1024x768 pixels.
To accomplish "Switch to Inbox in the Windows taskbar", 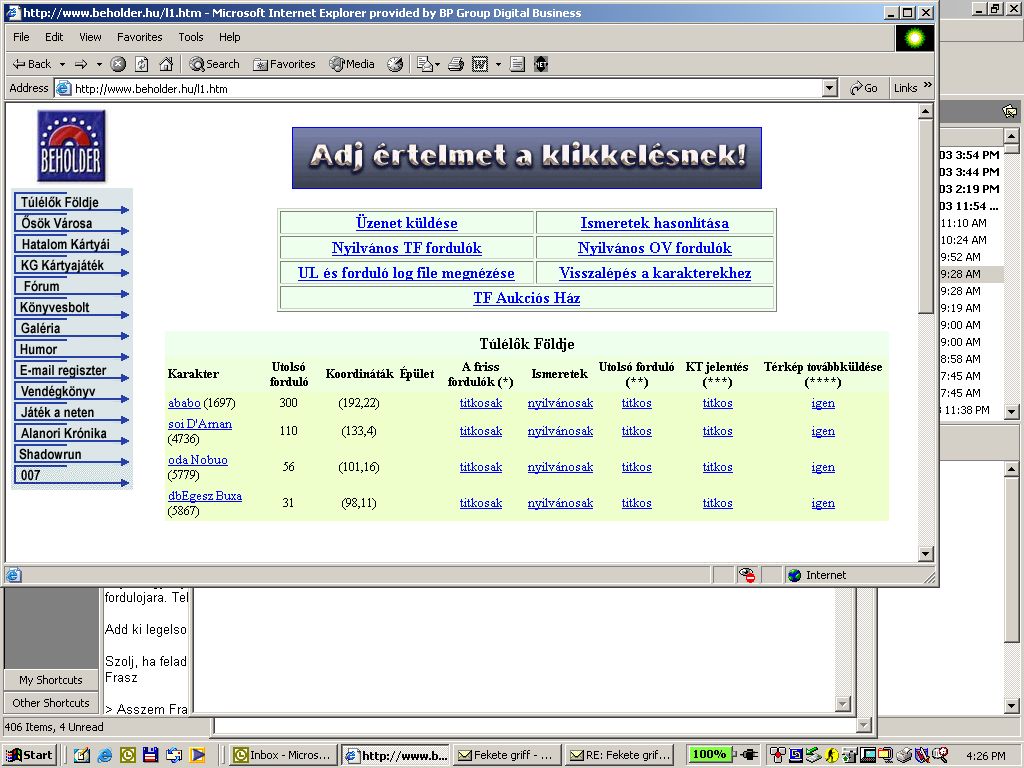I will (282, 755).
